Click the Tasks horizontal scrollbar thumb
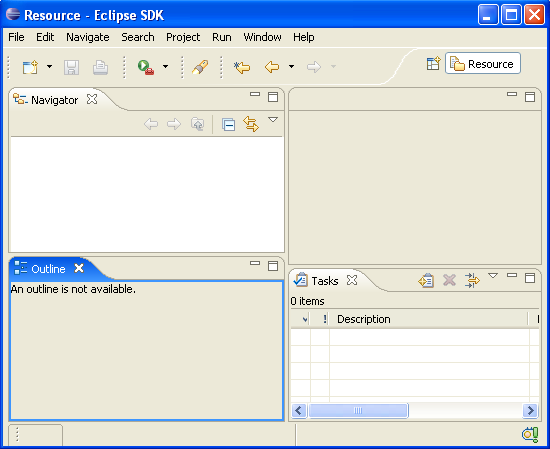Image resolution: width=550 pixels, height=449 pixels. [358, 410]
